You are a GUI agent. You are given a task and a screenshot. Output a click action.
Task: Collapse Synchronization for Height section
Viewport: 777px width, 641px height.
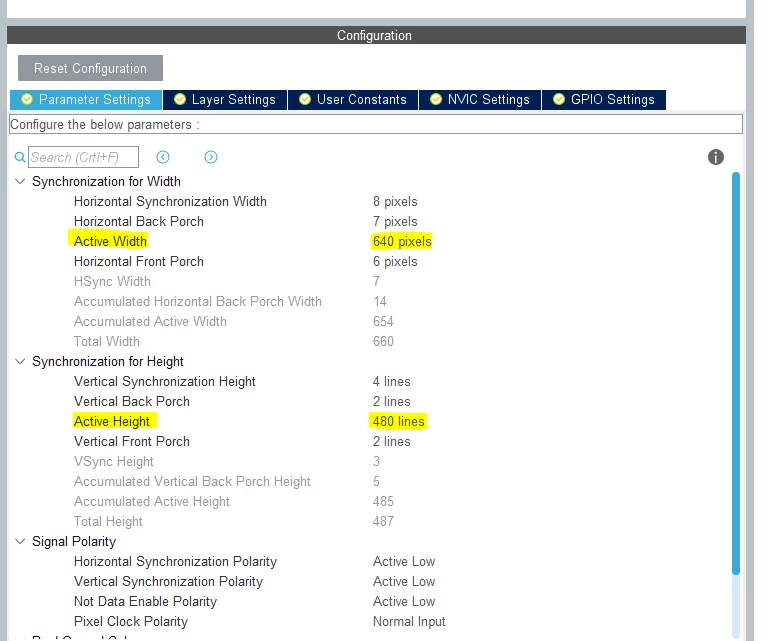coord(20,361)
